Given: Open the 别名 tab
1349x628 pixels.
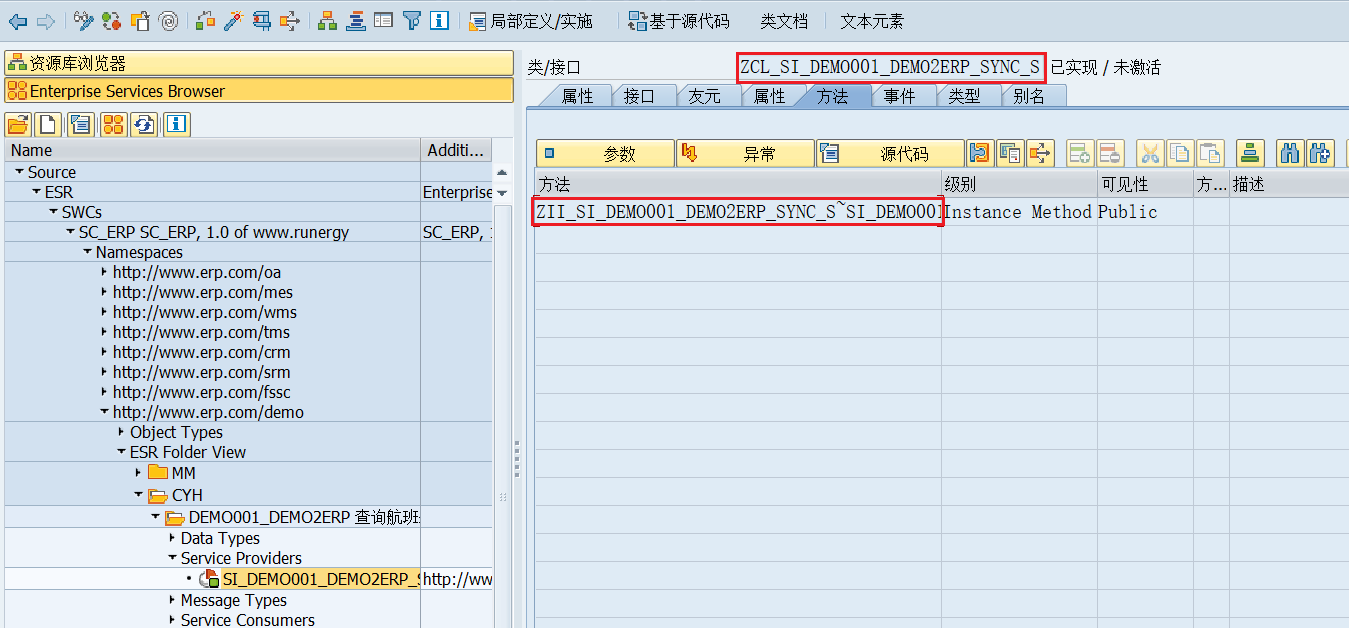Looking at the screenshot, I should click(1029, 96).
